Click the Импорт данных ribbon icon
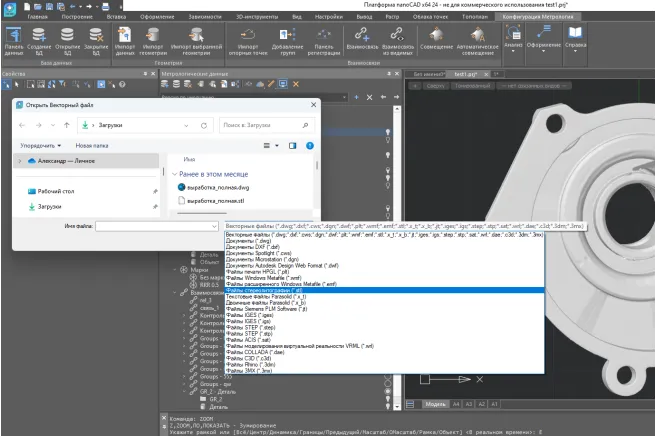Image resolution: width=656 pixels, height=436 pixels. coord(126,37)
